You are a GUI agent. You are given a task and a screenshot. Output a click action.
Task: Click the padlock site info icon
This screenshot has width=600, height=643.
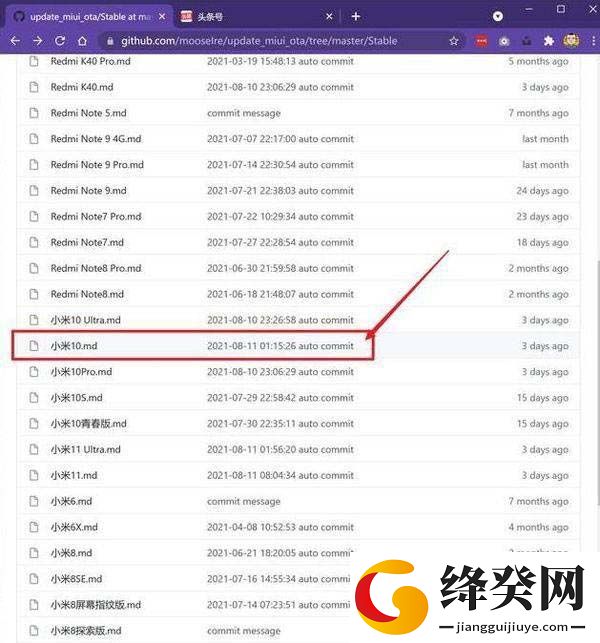click(110, 41)
